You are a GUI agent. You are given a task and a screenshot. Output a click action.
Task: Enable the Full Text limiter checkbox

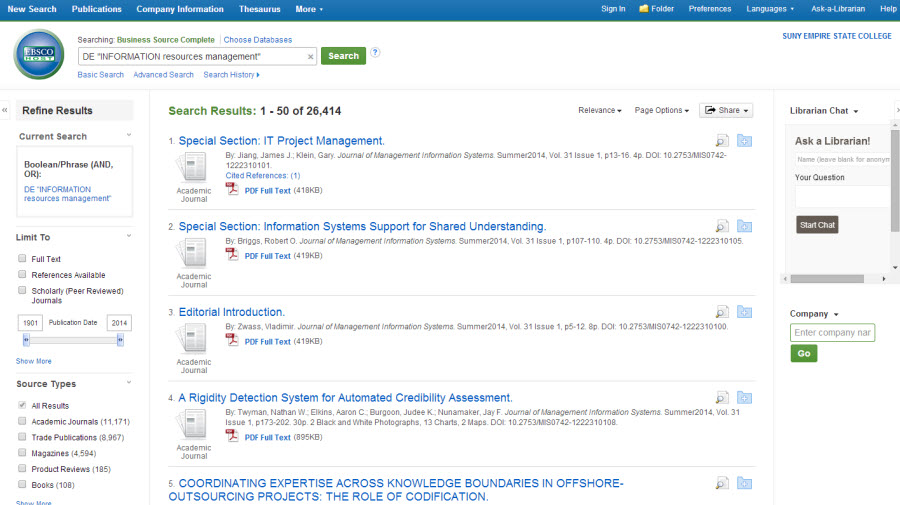pos(22,258)
